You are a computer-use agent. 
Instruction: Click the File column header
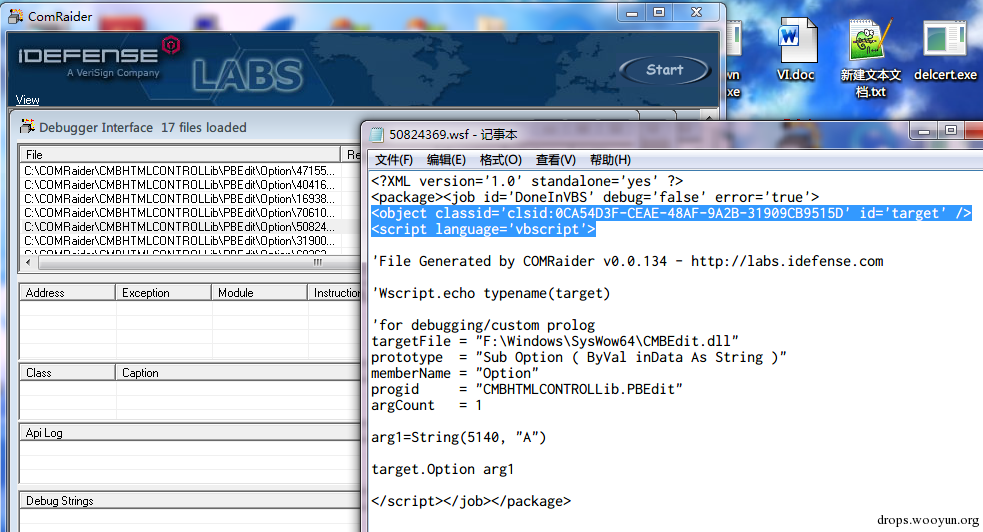pyautogui.click(x=180, y=154)
